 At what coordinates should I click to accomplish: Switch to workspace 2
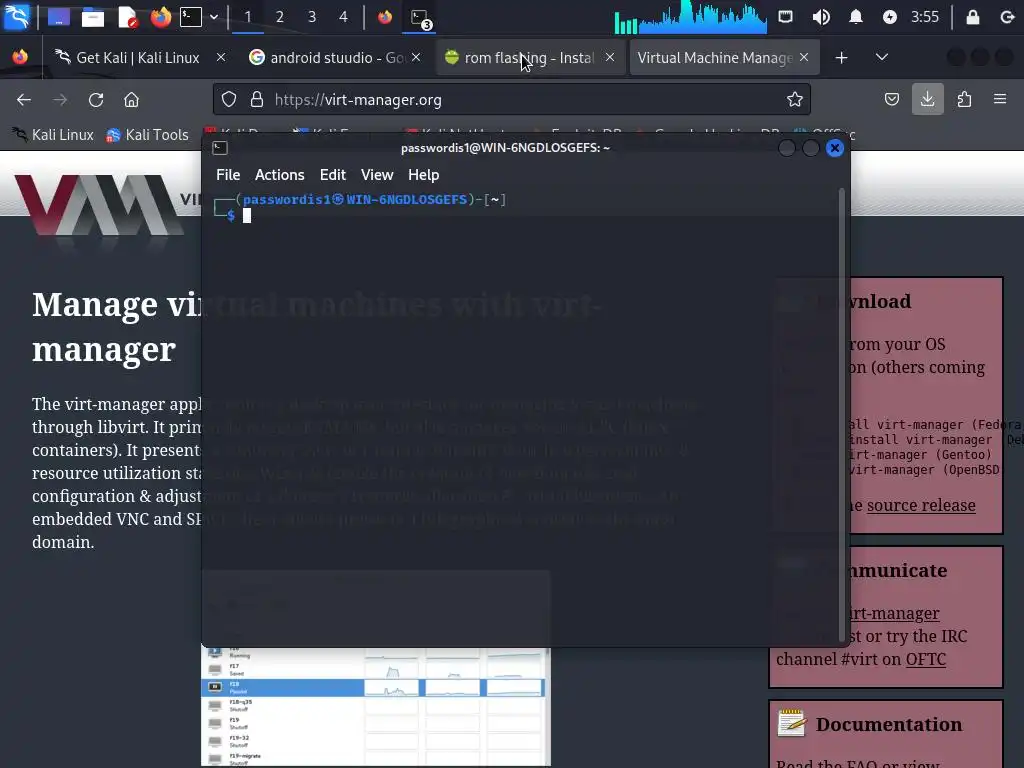coord(280,17)
